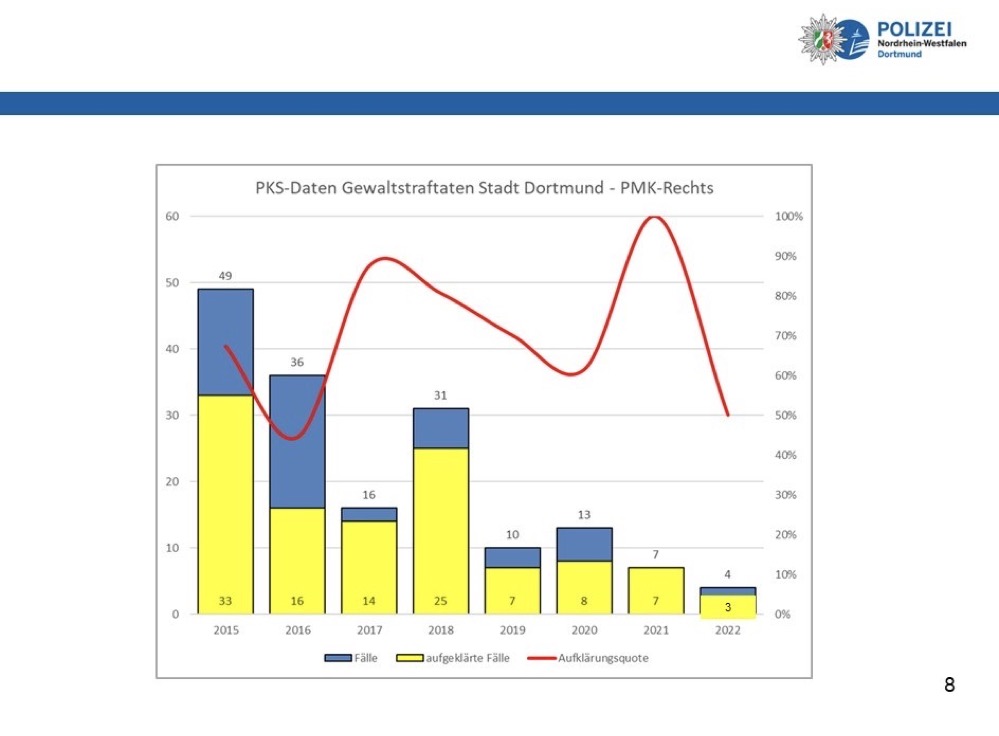Click the 40 label on the left axis
Screen dimensions: 999x736
pos(172,349)
